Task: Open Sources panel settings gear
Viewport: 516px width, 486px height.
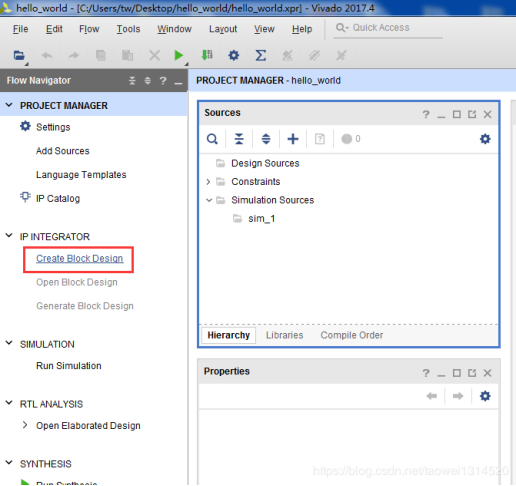Action: coord(485,139)
